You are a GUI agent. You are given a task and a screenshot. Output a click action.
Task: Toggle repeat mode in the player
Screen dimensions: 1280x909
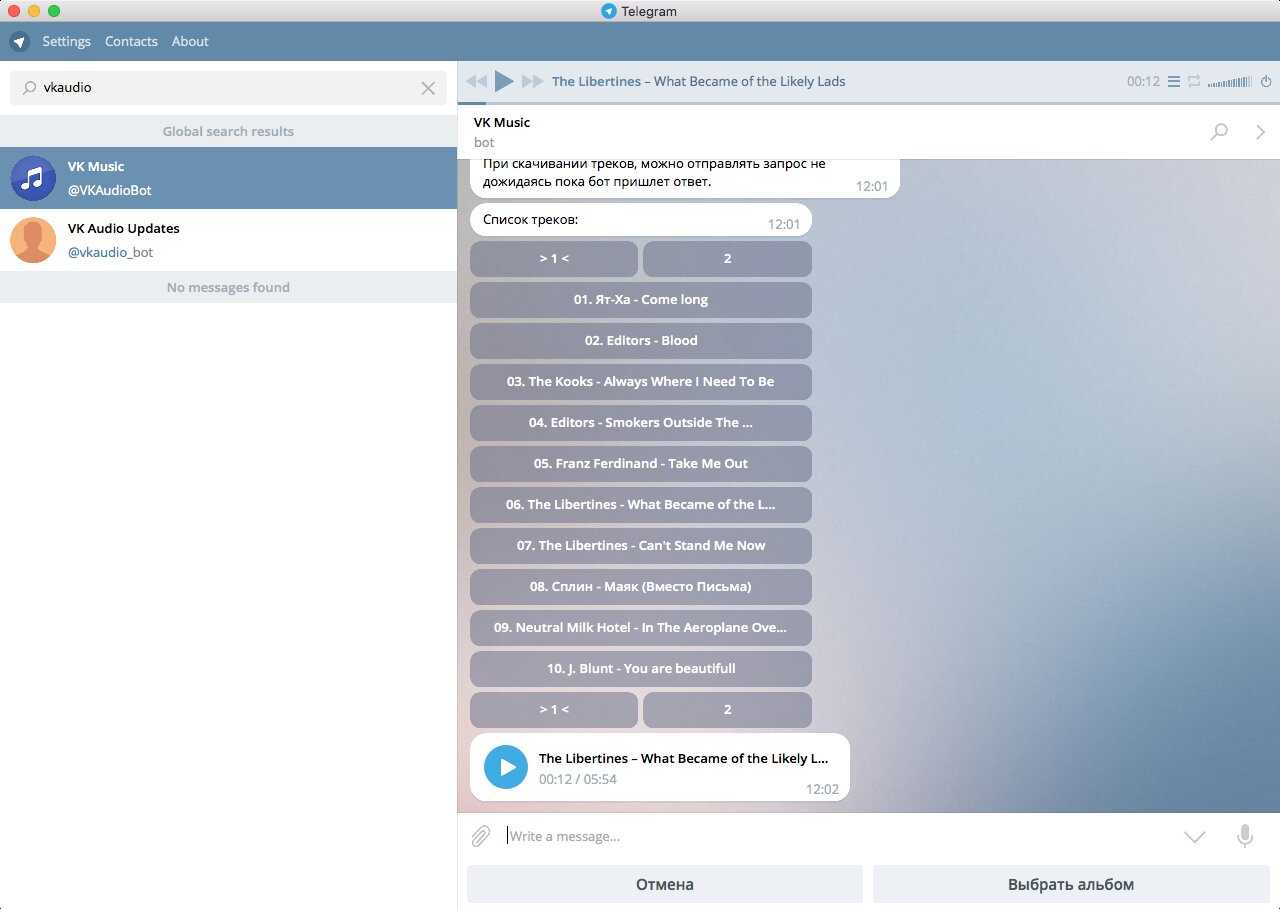(x=1193, y=82)
